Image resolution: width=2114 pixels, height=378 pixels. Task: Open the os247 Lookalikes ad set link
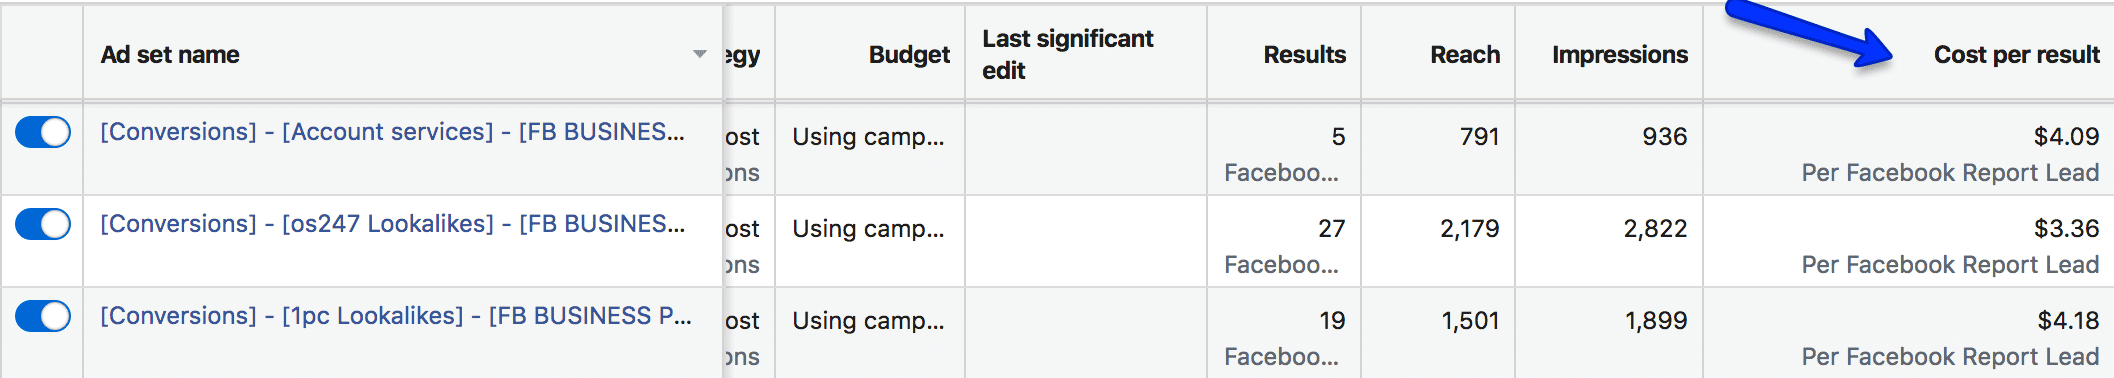392,224
